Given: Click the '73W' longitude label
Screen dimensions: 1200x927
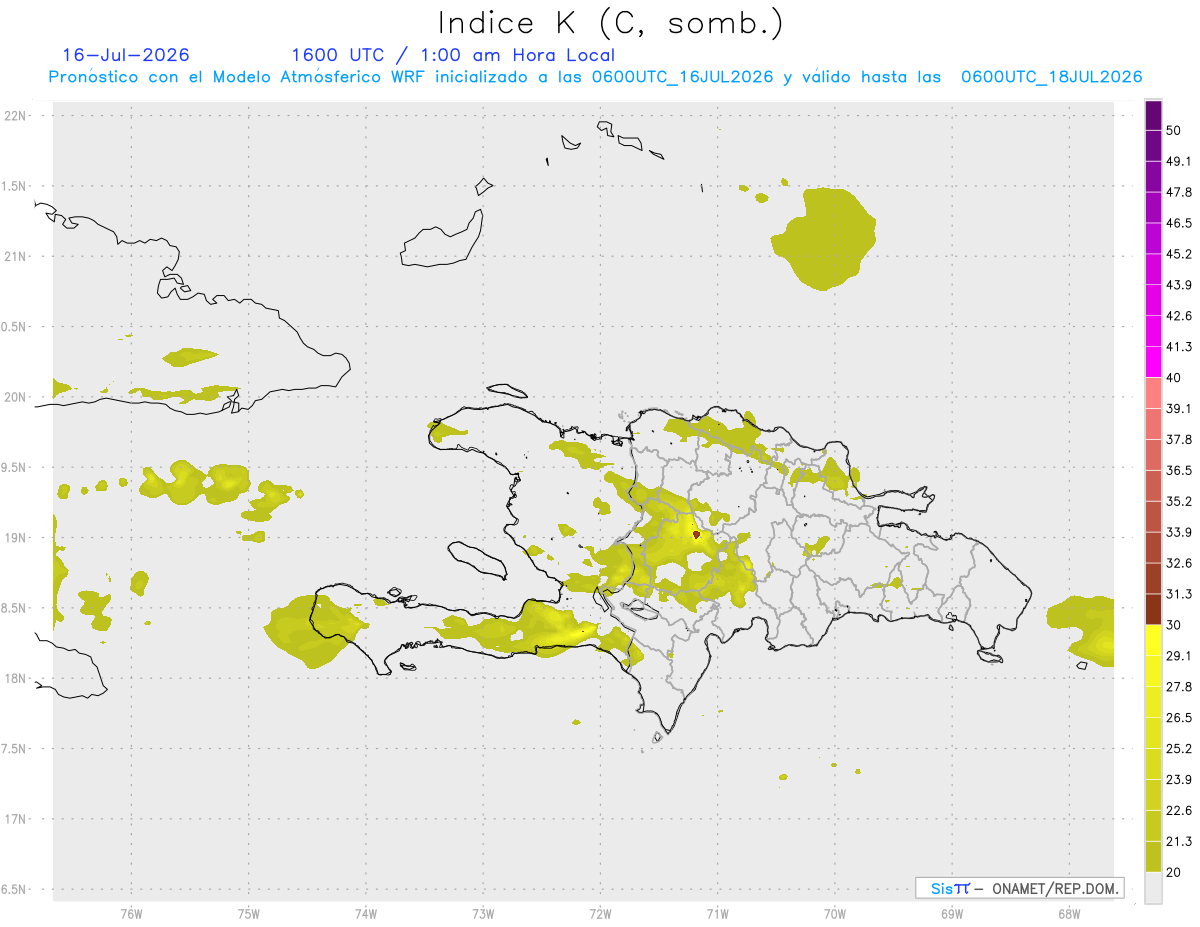Looking at the screenshot, I should point(483,913).
